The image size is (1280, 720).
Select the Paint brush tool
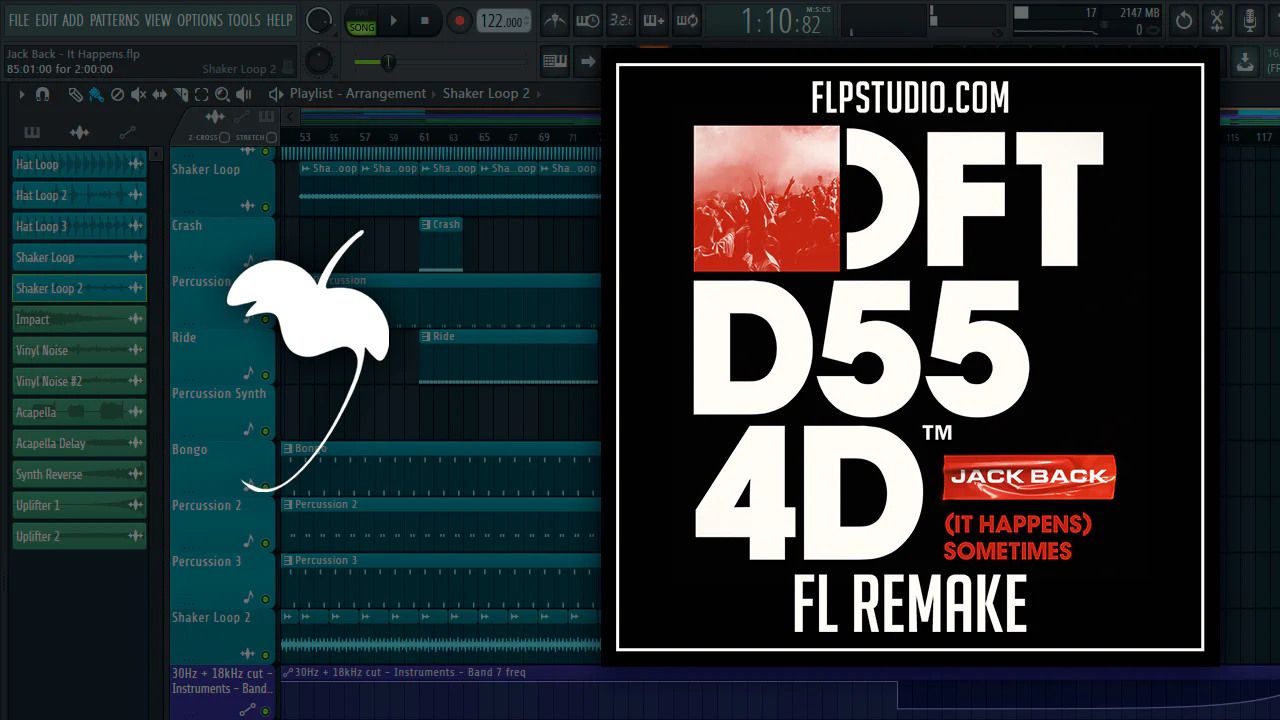coord(96,94)
